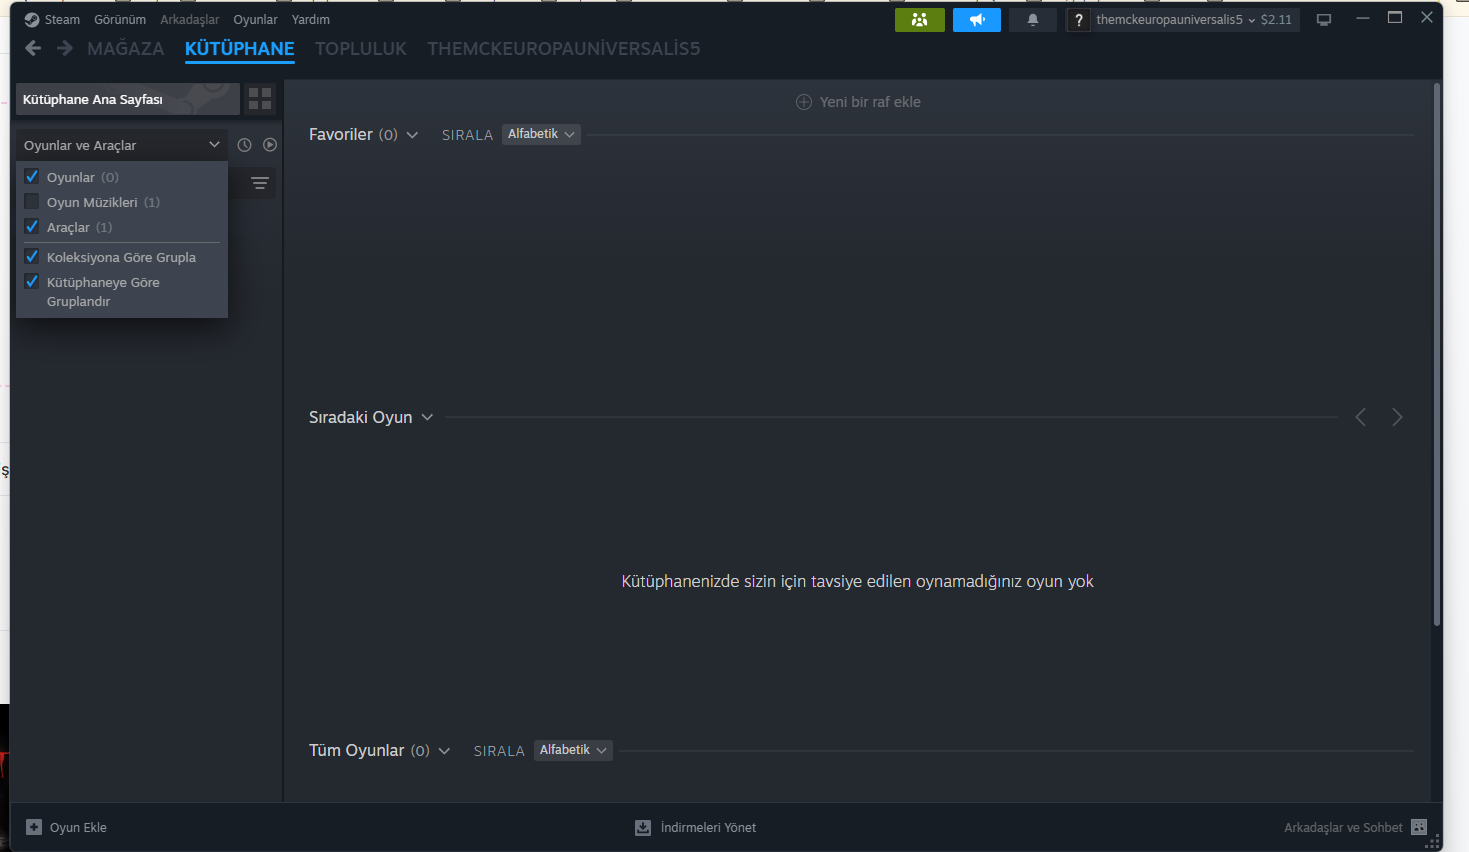The height and width of the screenshot is (852, 1469).
Task: Click Kütüphane Ana Sayfası button
Action: 128,99
